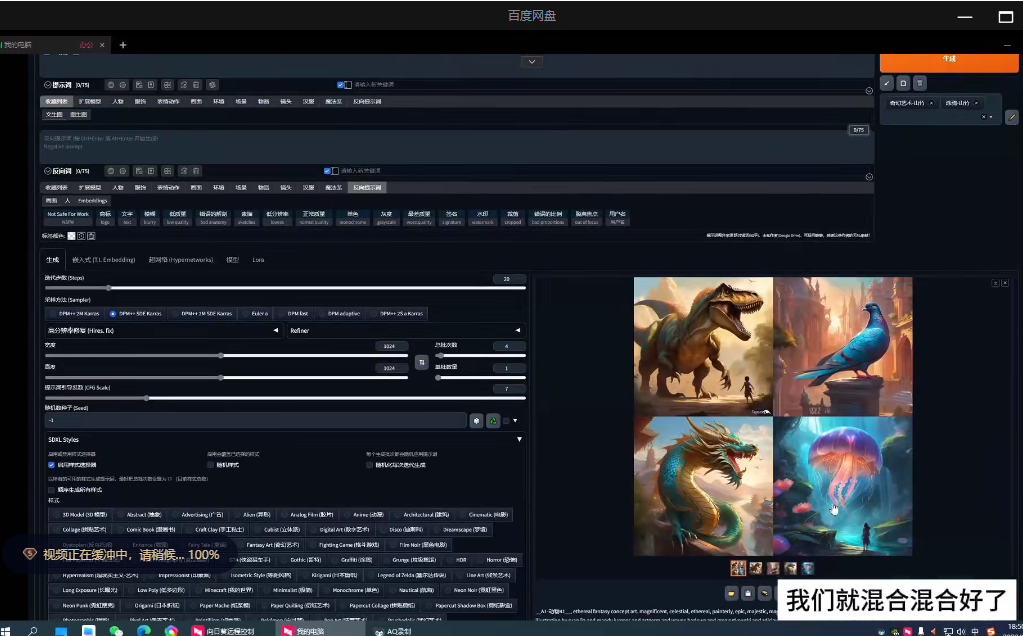Enable the Anime style checkbox

363,515
